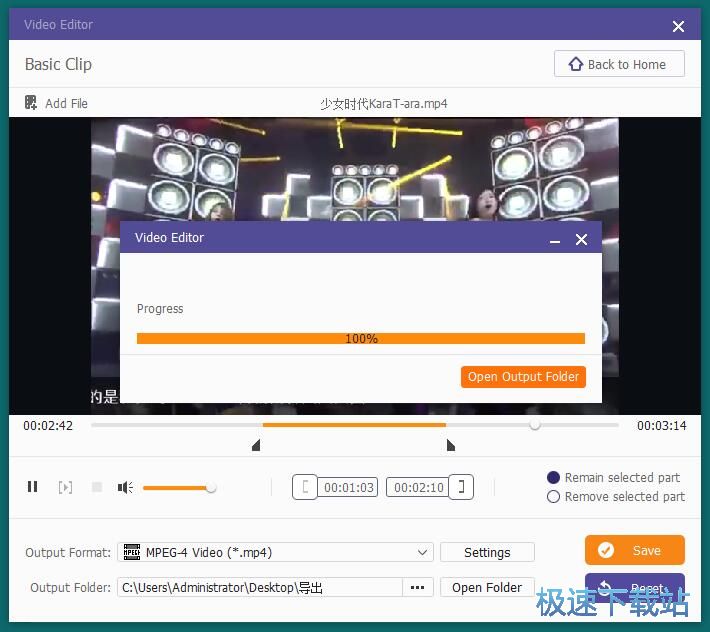Pause video playback

click(x=33, y=487)
